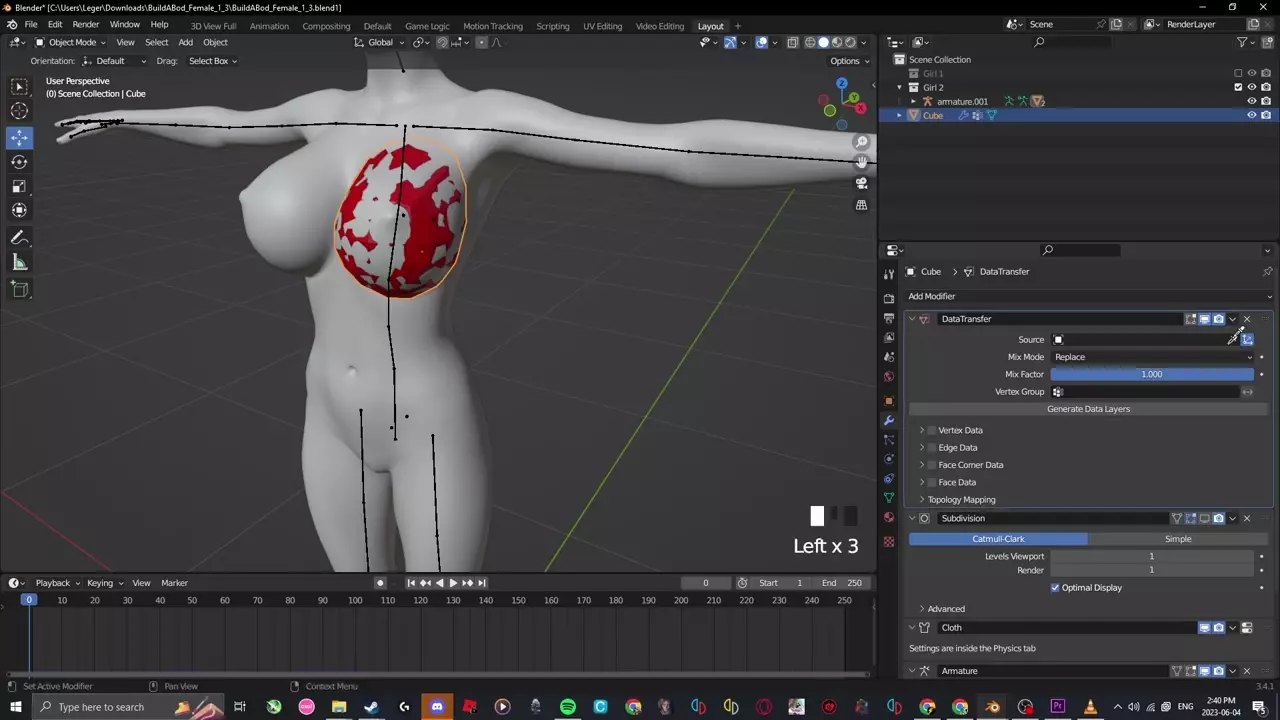Select the Rotate tool in the viewport toolbar
Image resolution: width=1280 pixels, height=720 pixels.
pyautogui.click(x=19, y=162)
